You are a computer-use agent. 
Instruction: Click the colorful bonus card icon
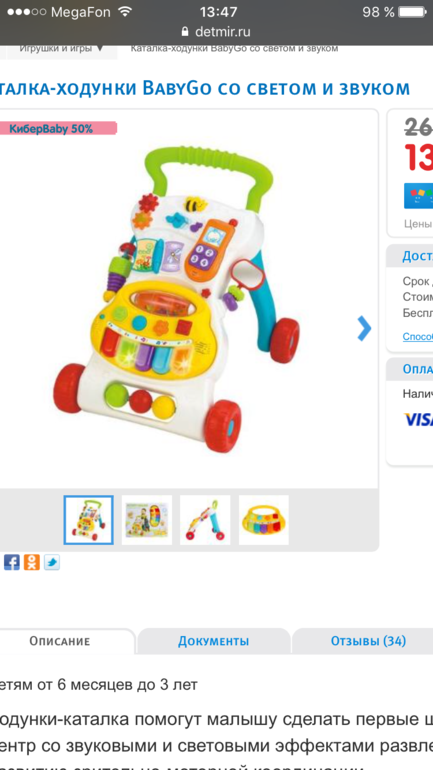pos(418,196)
